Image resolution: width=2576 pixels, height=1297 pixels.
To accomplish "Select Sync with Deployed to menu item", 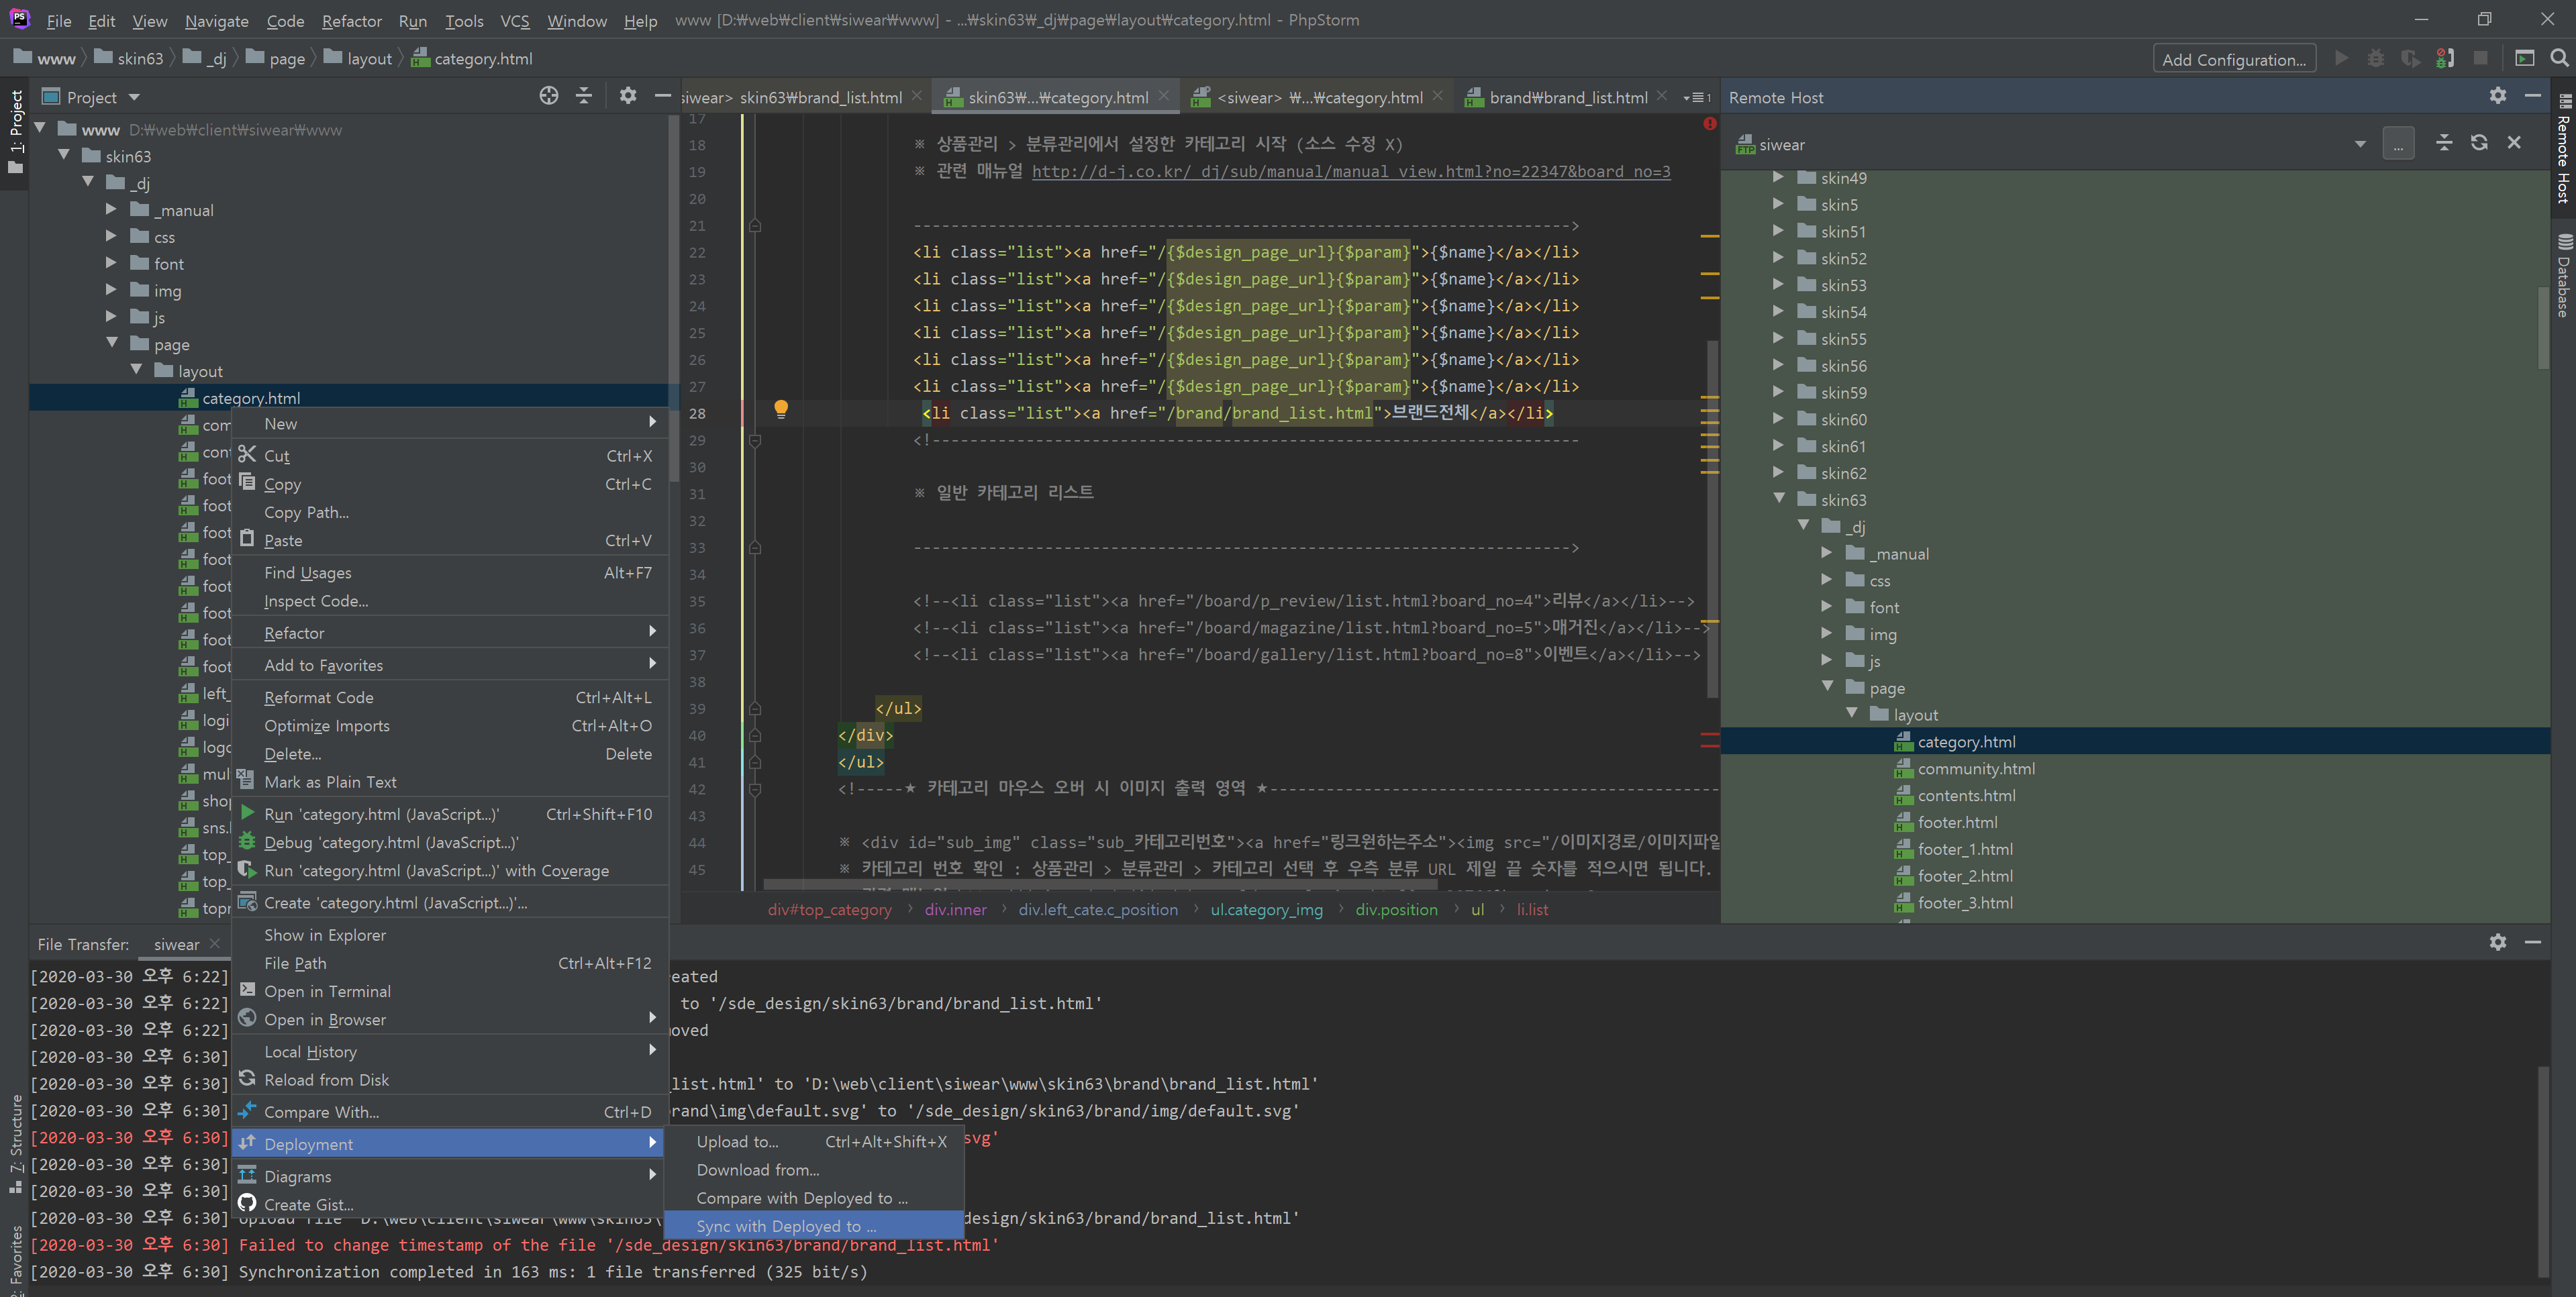I will [x=786, y=1226].
